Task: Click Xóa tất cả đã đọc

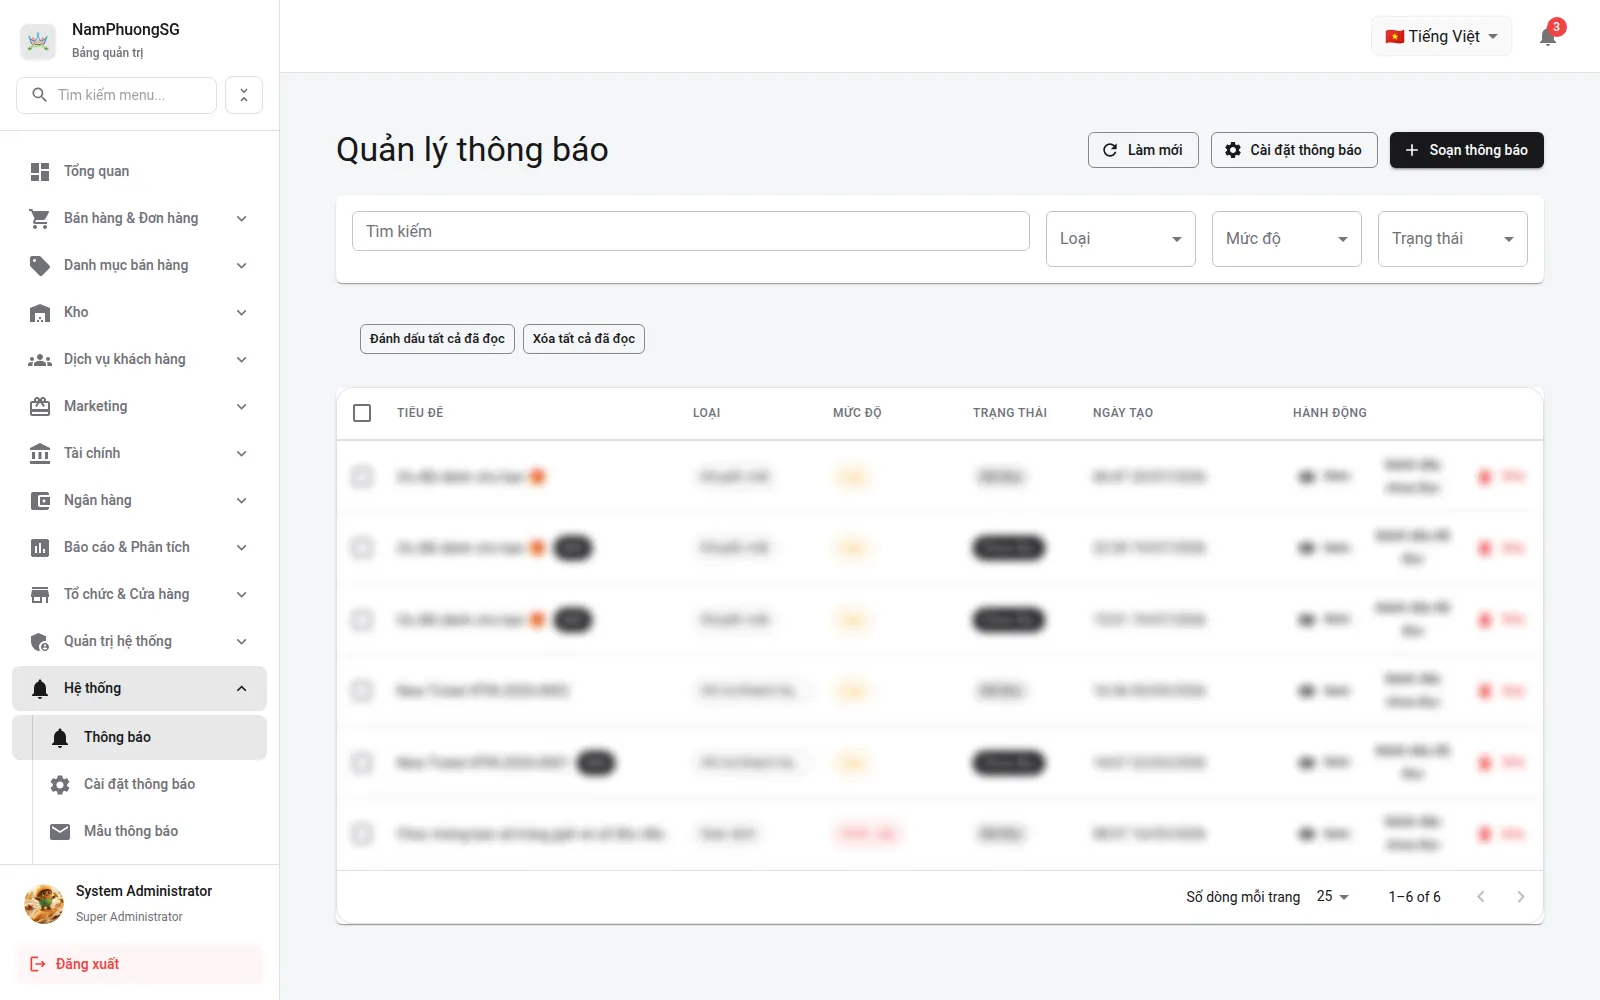Action: click(584, 339)
